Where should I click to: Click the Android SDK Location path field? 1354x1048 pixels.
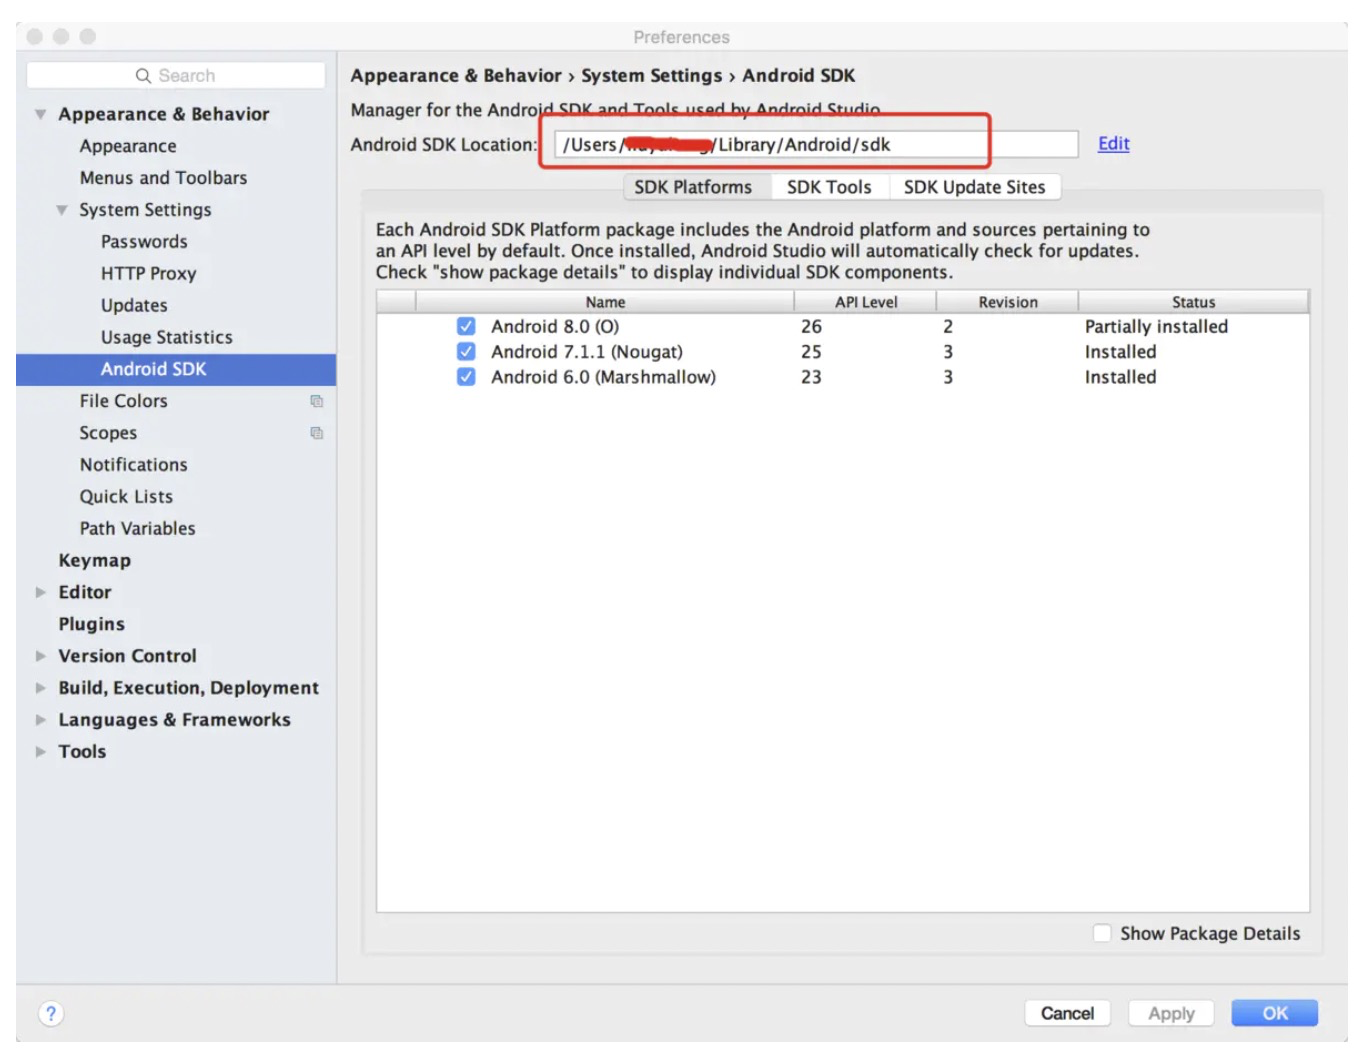click(816, 144)
